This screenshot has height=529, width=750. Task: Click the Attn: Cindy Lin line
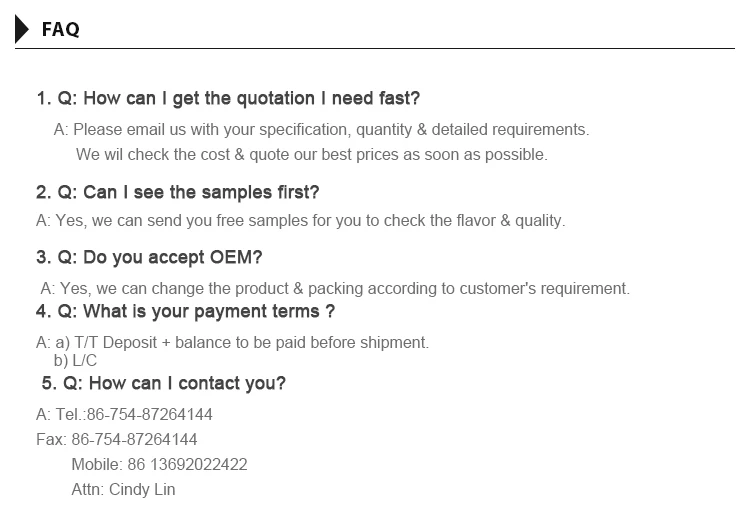(x=123, y=490)
